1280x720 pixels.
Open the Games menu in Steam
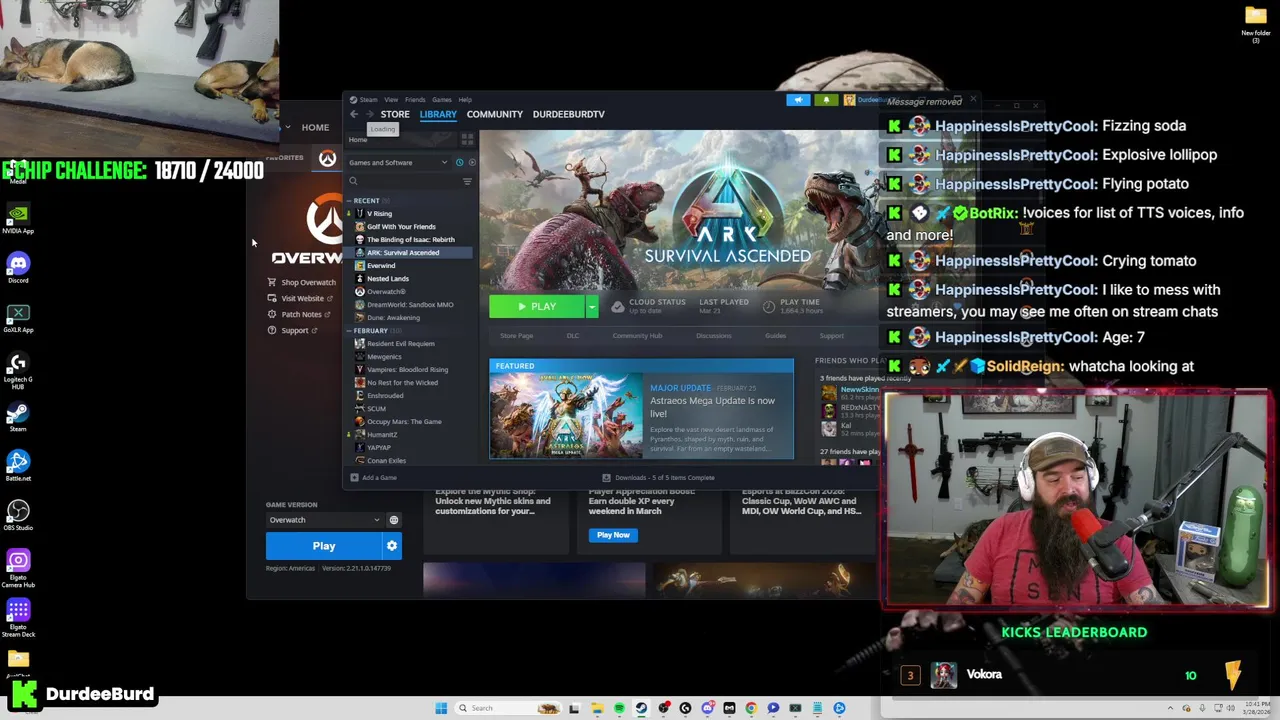click(x=441, y=100)
